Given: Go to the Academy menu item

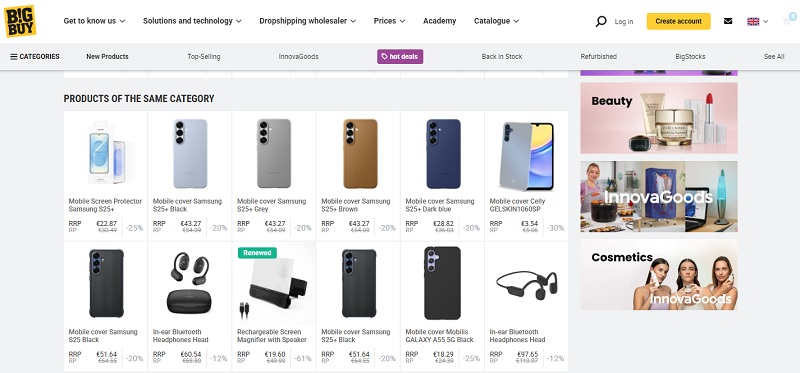Looking at the screenshot, I should [439, 21].
